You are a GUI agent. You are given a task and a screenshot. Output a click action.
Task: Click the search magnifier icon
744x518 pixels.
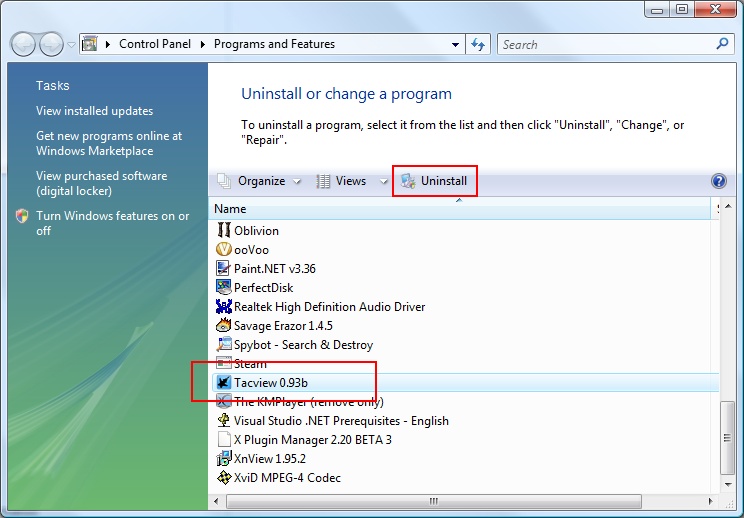722,44
